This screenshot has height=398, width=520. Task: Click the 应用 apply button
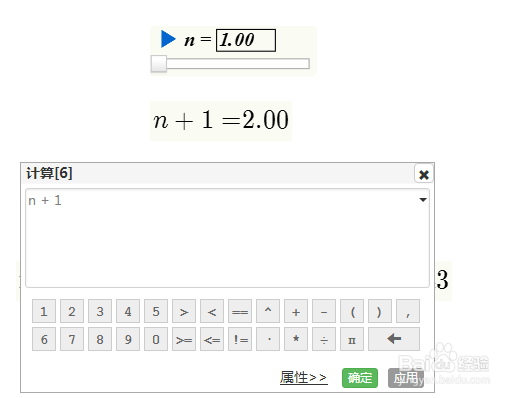(x=406, y=378)
